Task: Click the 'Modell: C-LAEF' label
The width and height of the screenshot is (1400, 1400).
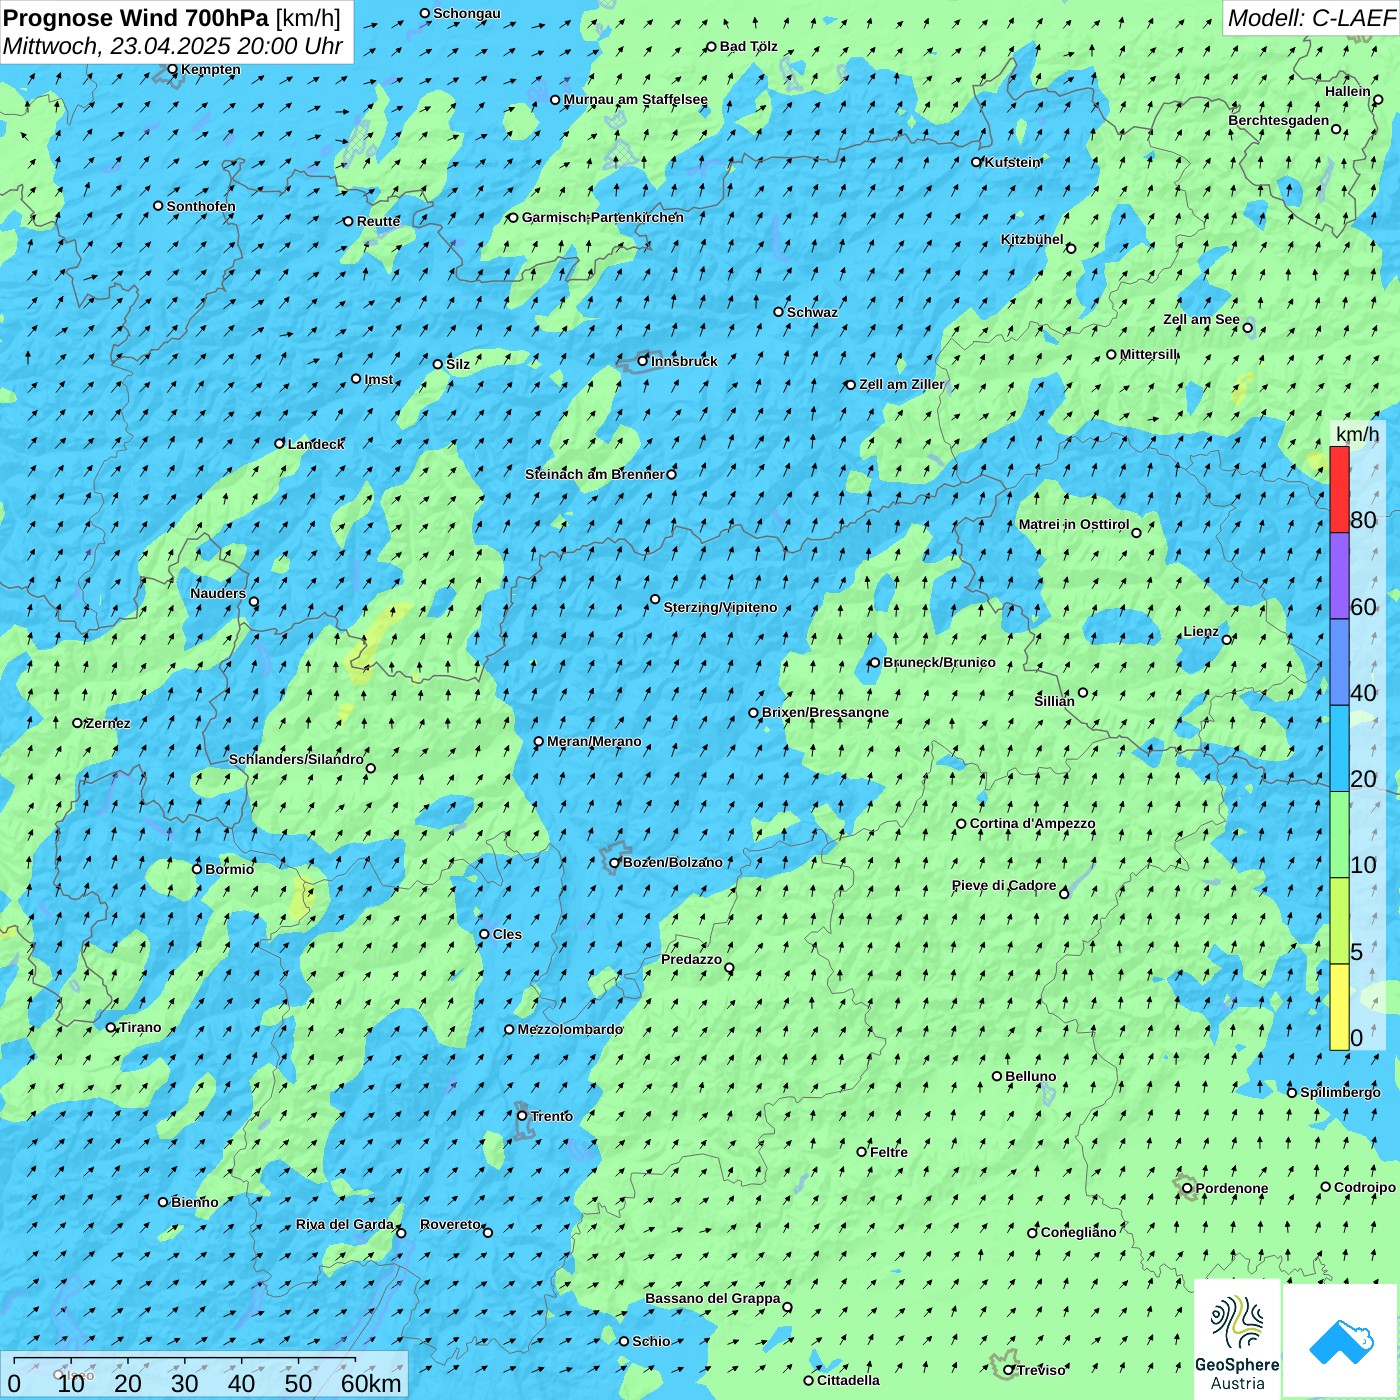Action: (1310, 18)
